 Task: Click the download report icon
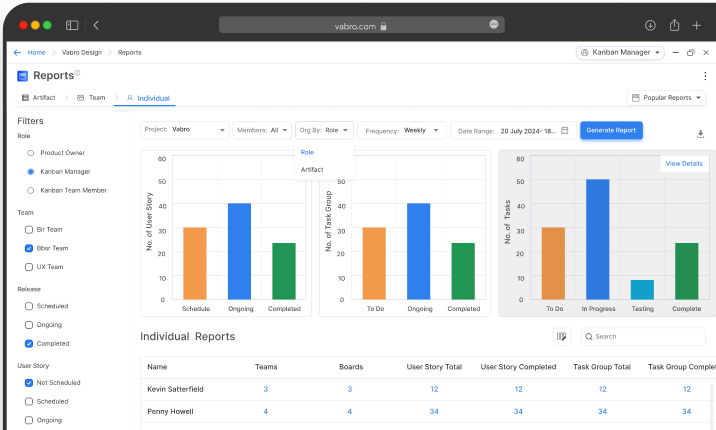(700, 133)
